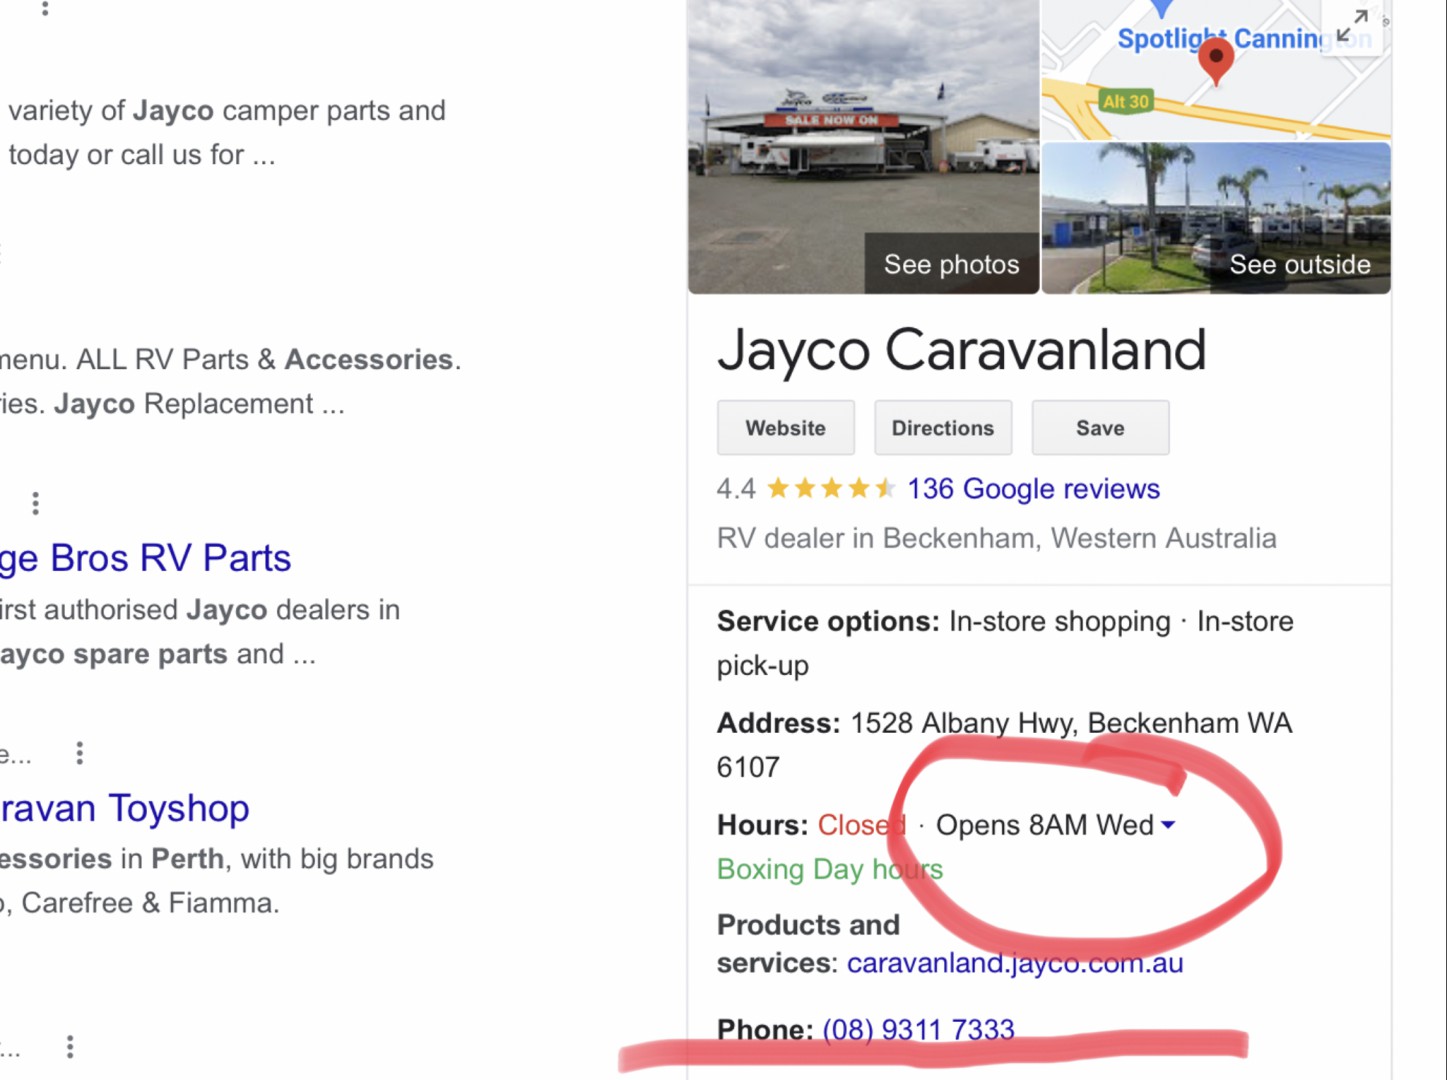Call the phone number (08) 9311 7333
Viewport: 1447px width, 1080px height.
click(918, 1029)
